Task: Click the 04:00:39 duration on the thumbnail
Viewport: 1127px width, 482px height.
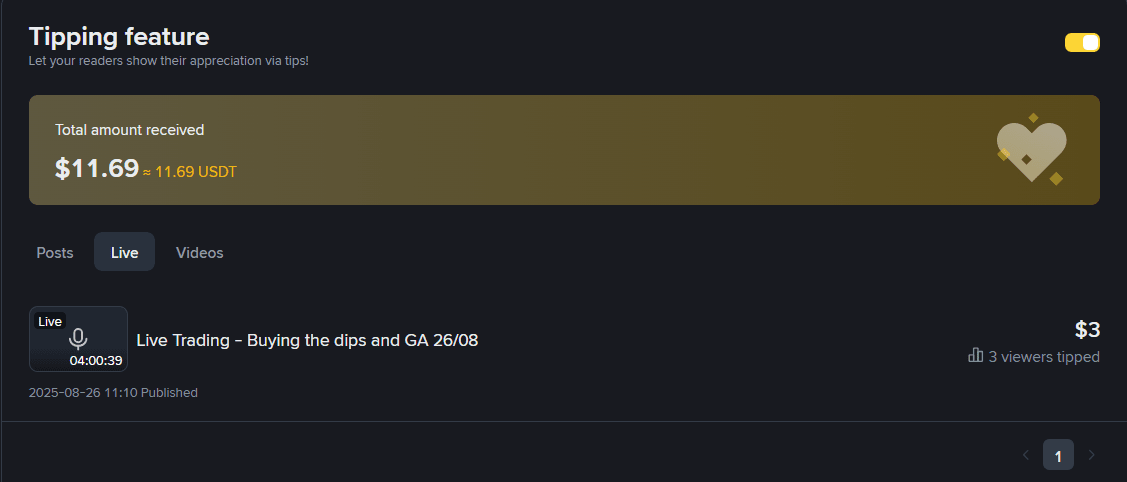Action: (96, 360)
